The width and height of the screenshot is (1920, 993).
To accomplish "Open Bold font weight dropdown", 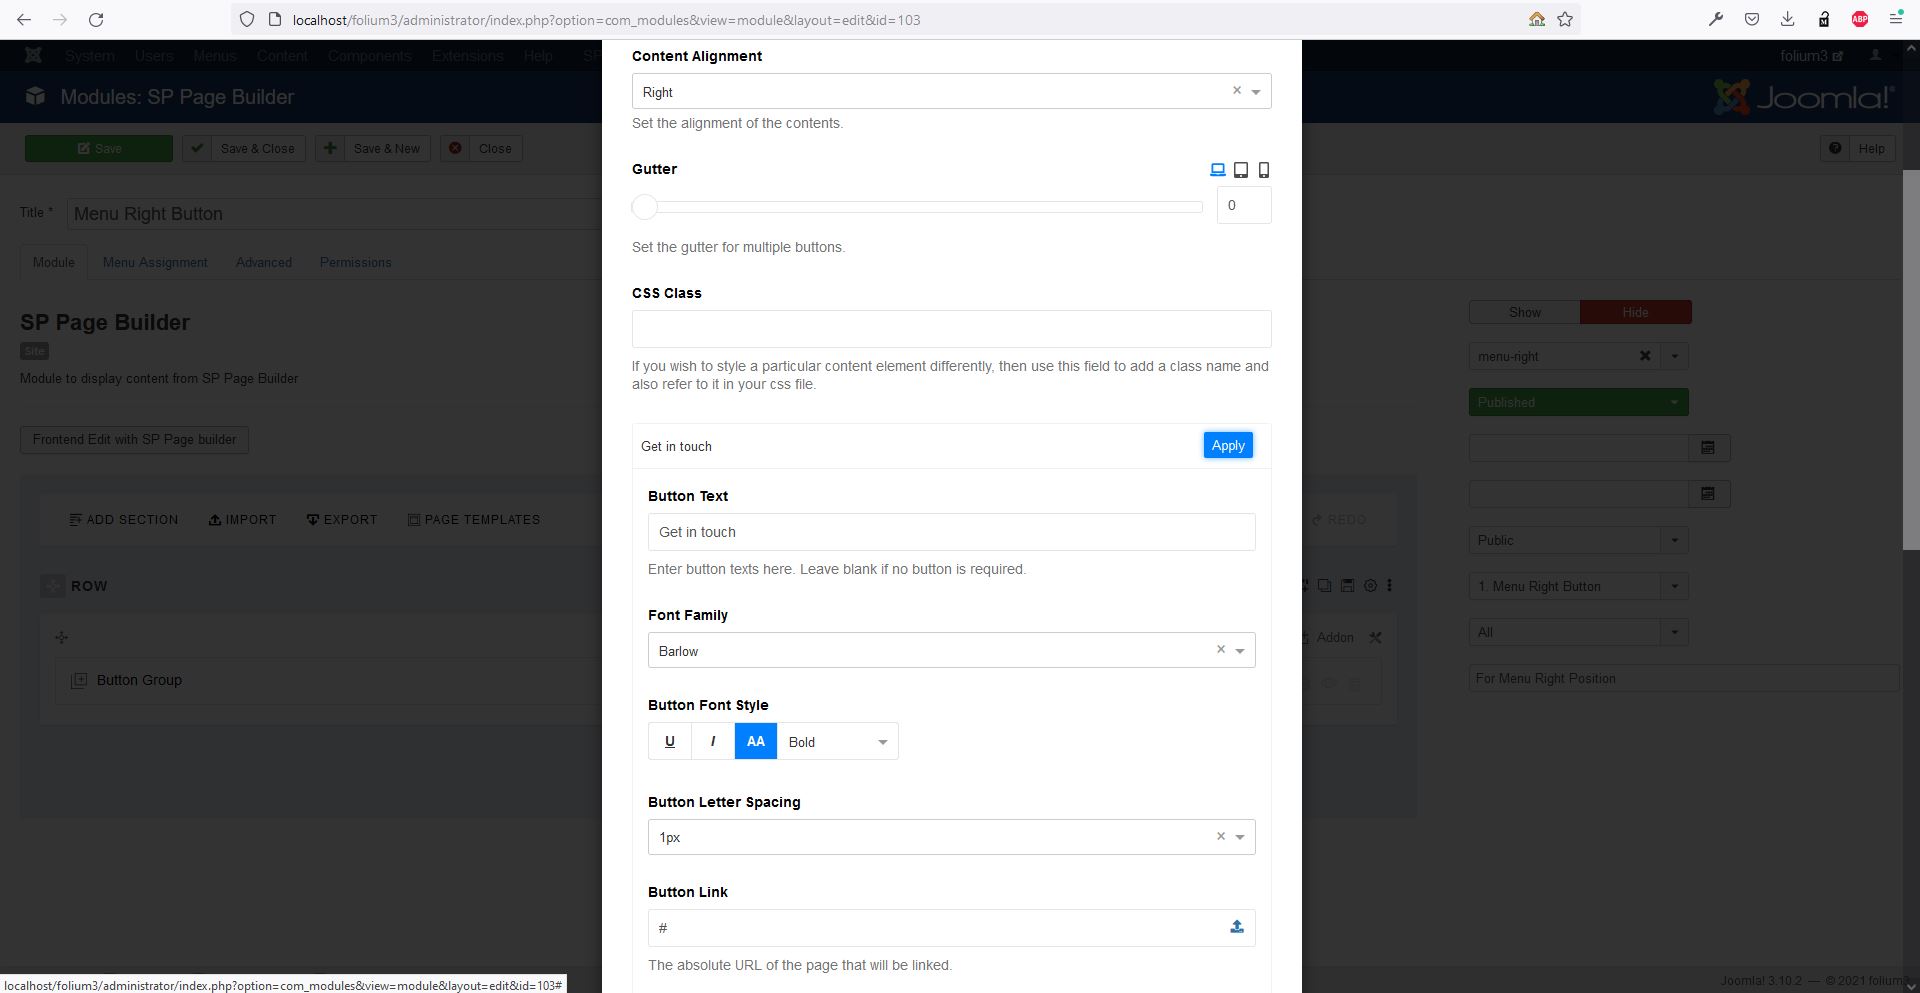I will [x=838, y=741].
